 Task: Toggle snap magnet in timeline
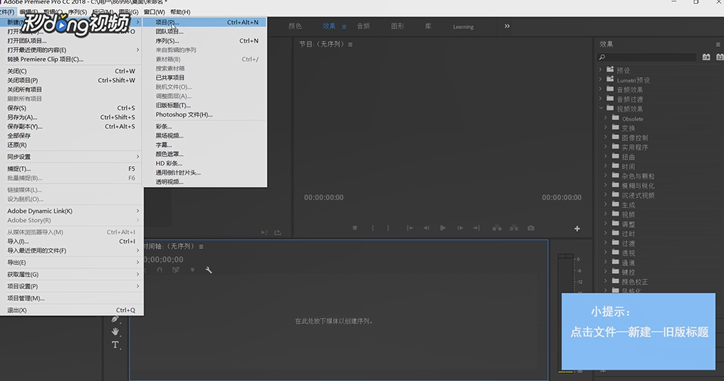(x=159, y=270)
